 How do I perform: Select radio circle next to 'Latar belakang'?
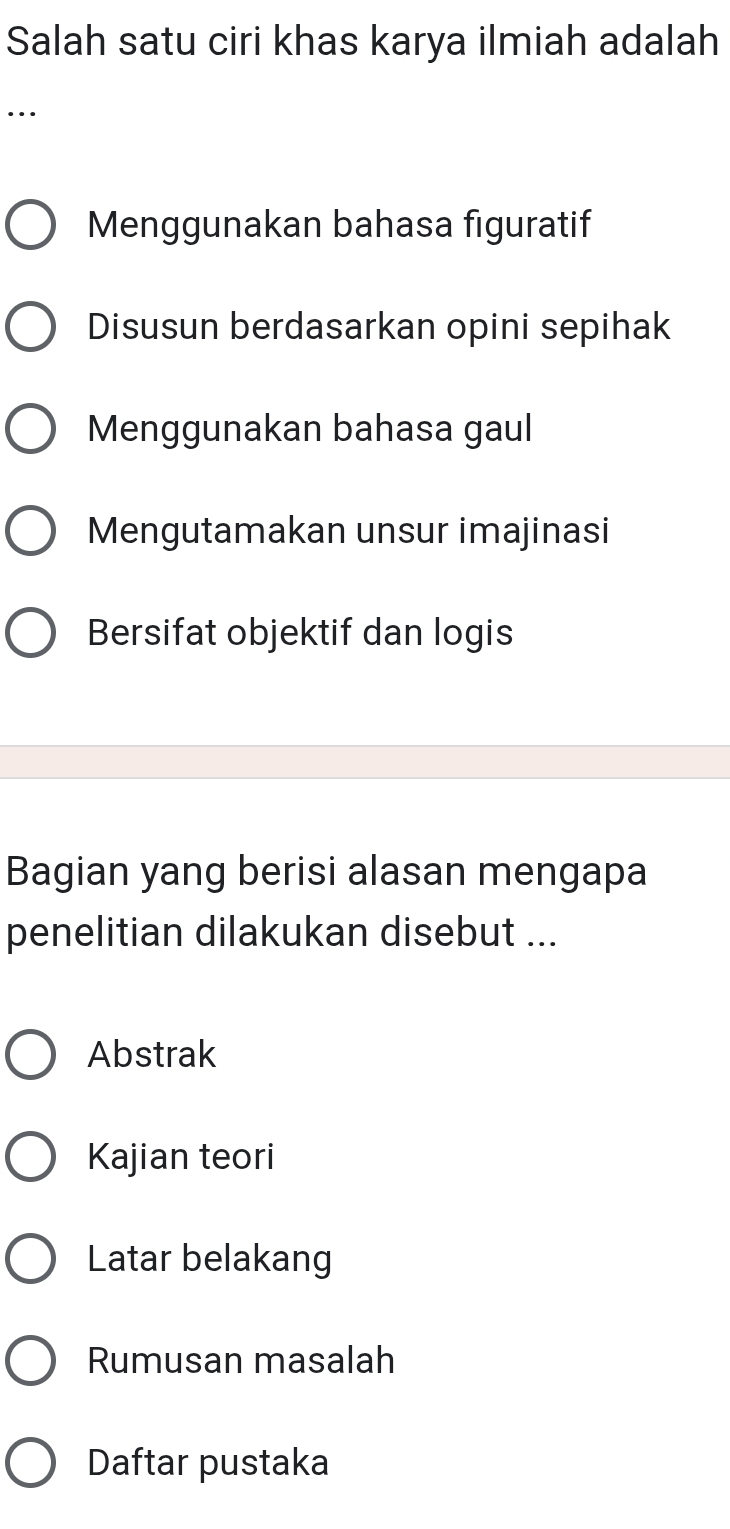[x=31, y=1260]
